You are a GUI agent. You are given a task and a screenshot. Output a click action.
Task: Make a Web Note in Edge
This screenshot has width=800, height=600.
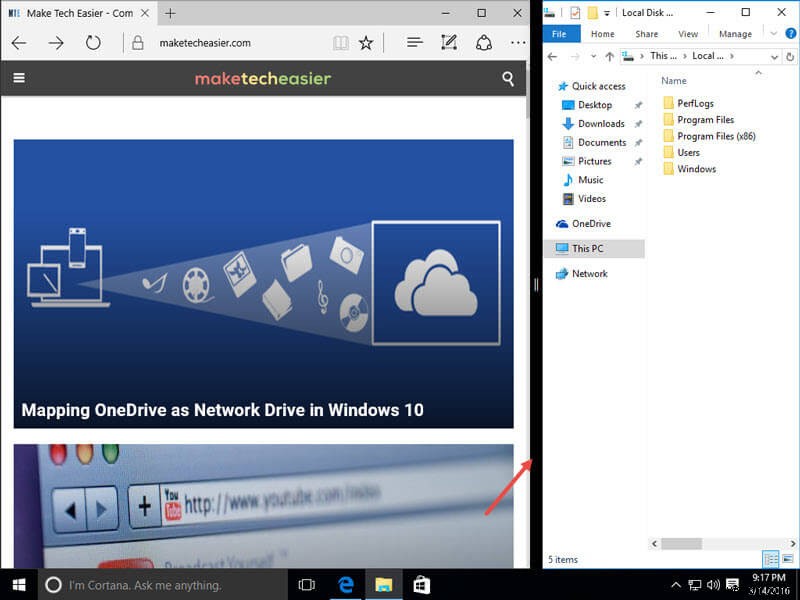coord(448,43)
